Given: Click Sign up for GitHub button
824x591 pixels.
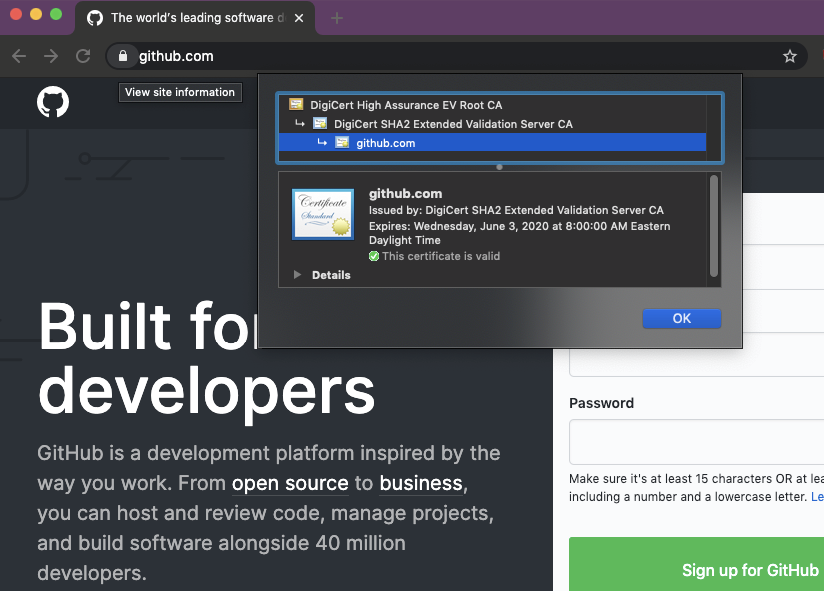Looking at the screenshot, I should (696, 564).
